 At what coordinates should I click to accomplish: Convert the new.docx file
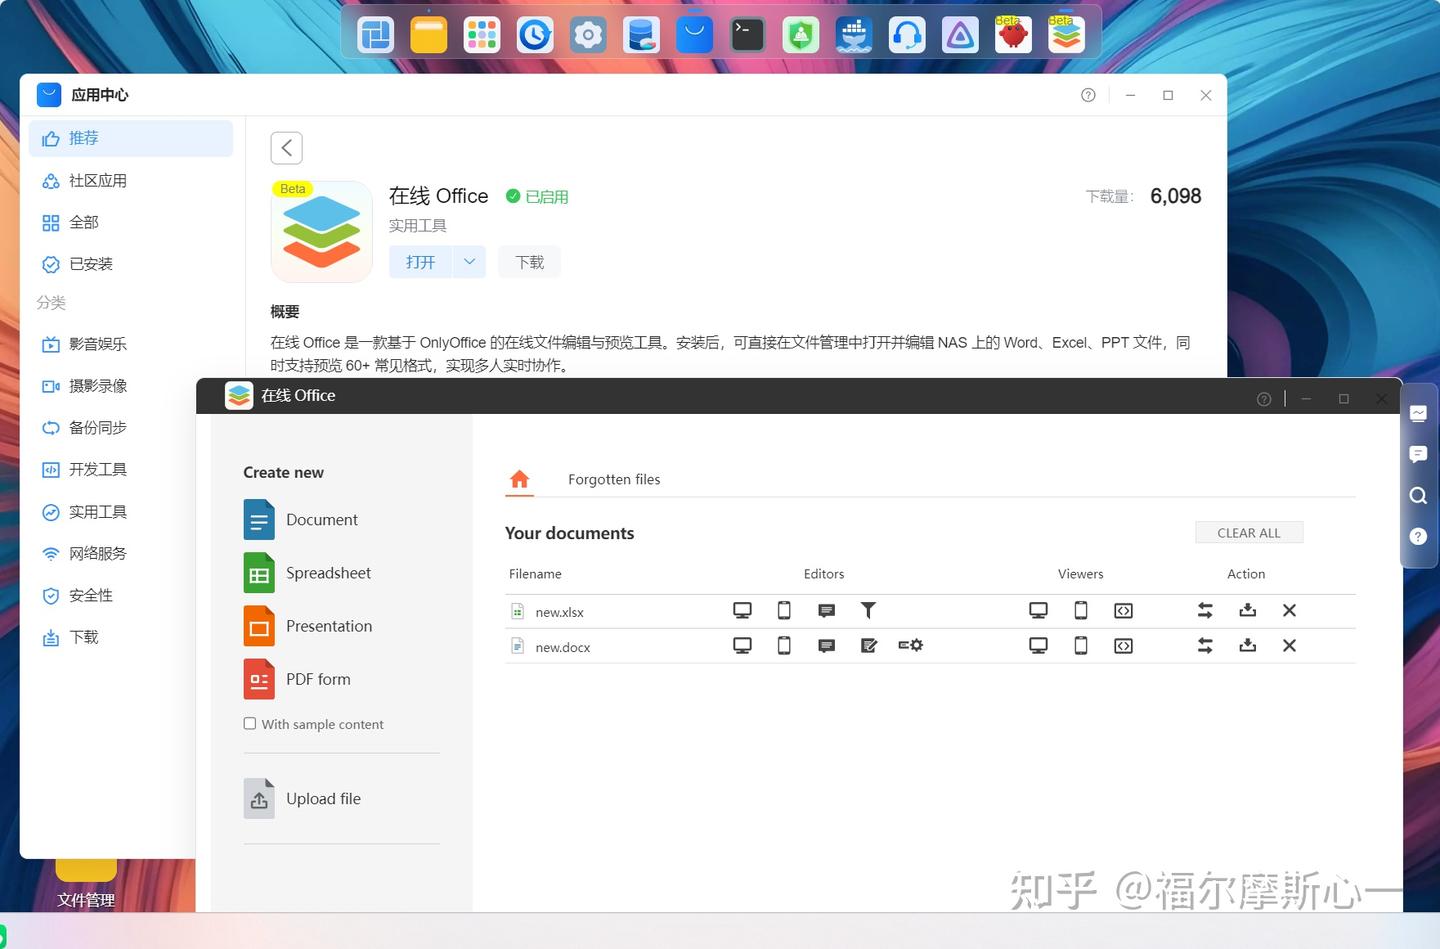(1205, 645)
